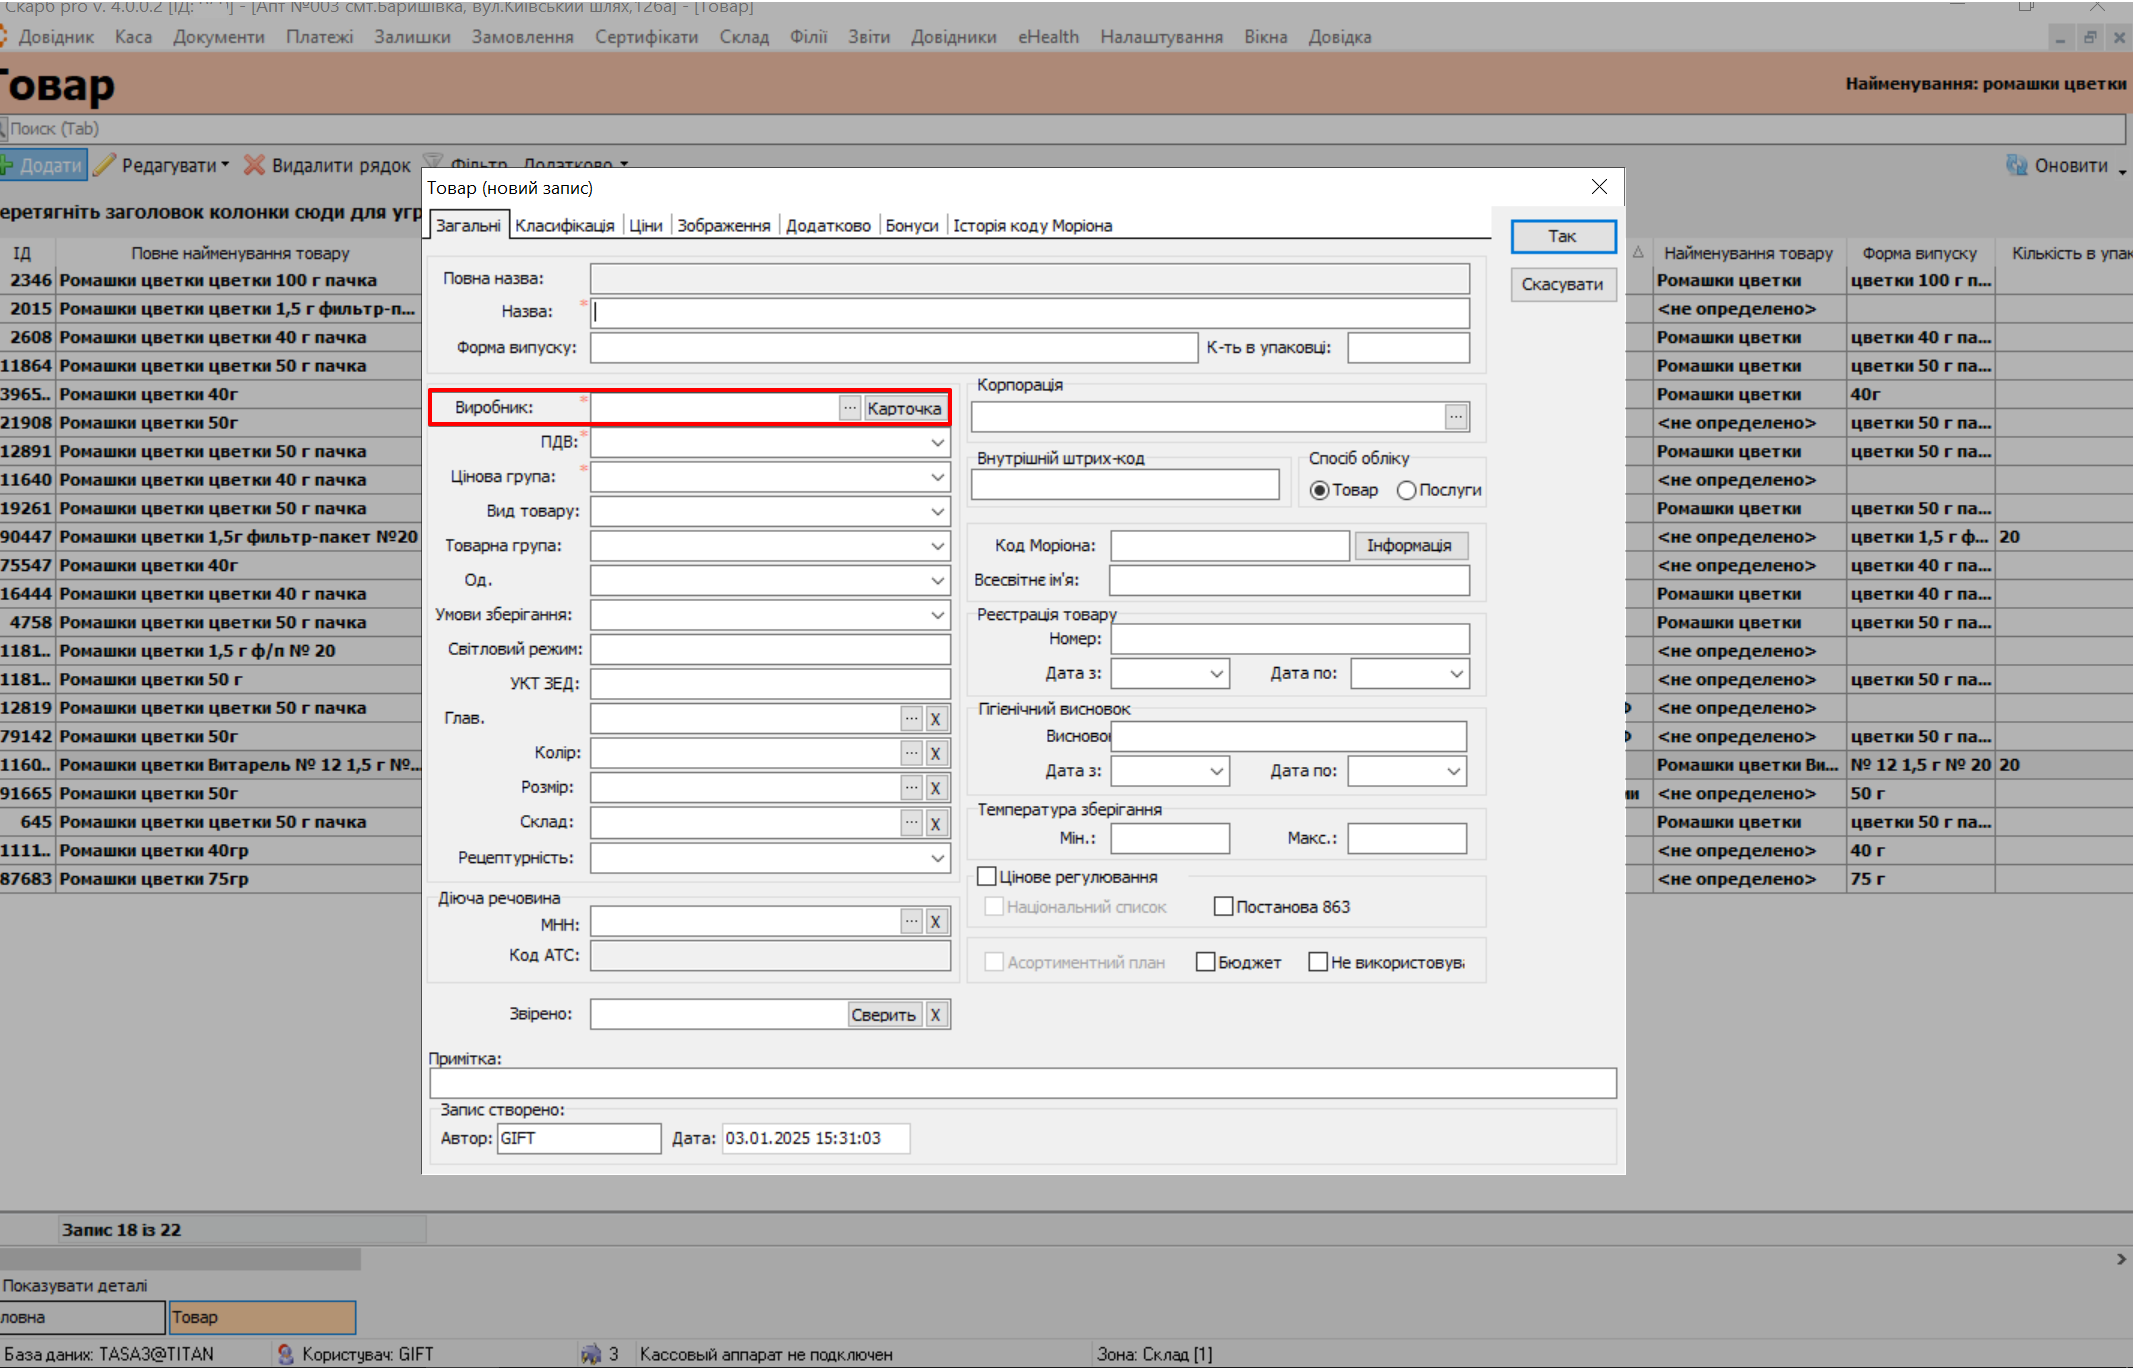Enable the Цінове регулювання checkbox
Screen dimensions: 2133x1368
(x=987, y=877)
